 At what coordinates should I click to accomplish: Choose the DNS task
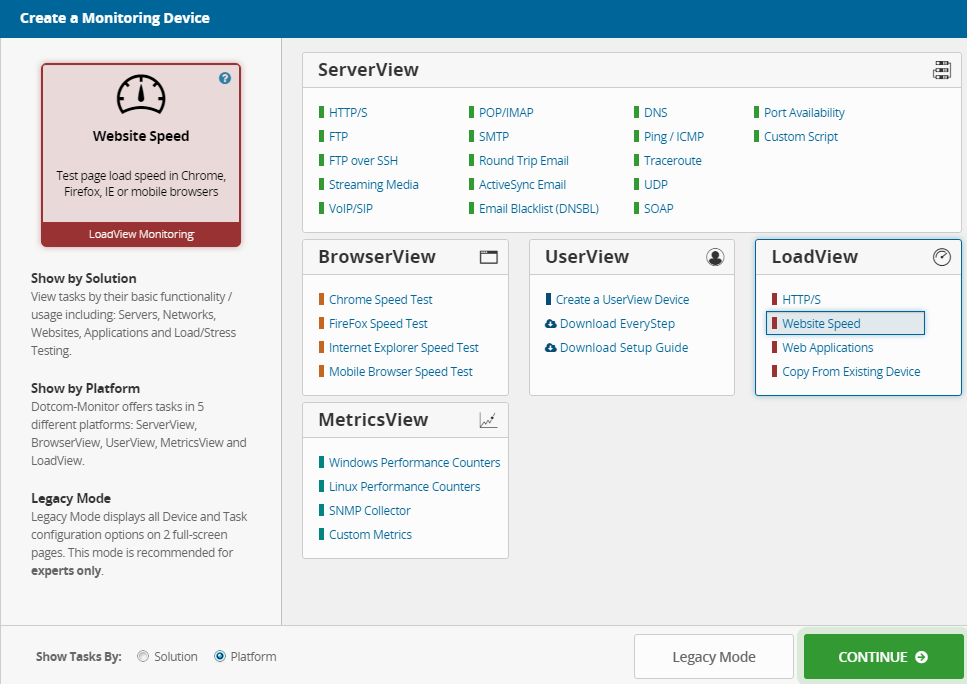(656, 113)
